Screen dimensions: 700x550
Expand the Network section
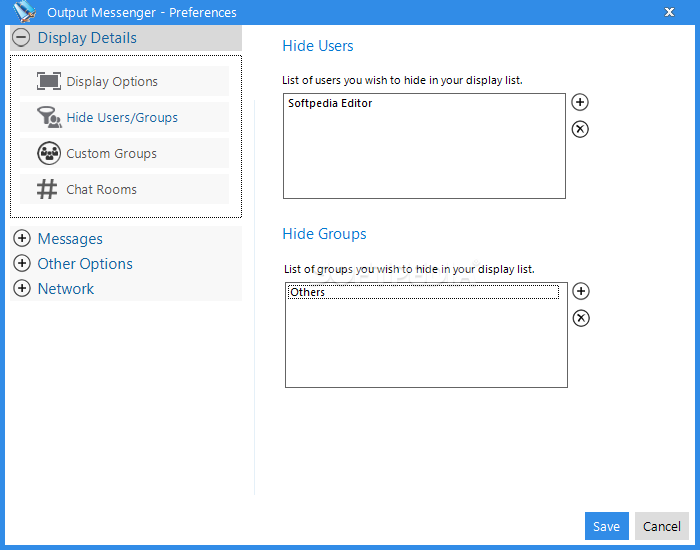click(22, 288)
